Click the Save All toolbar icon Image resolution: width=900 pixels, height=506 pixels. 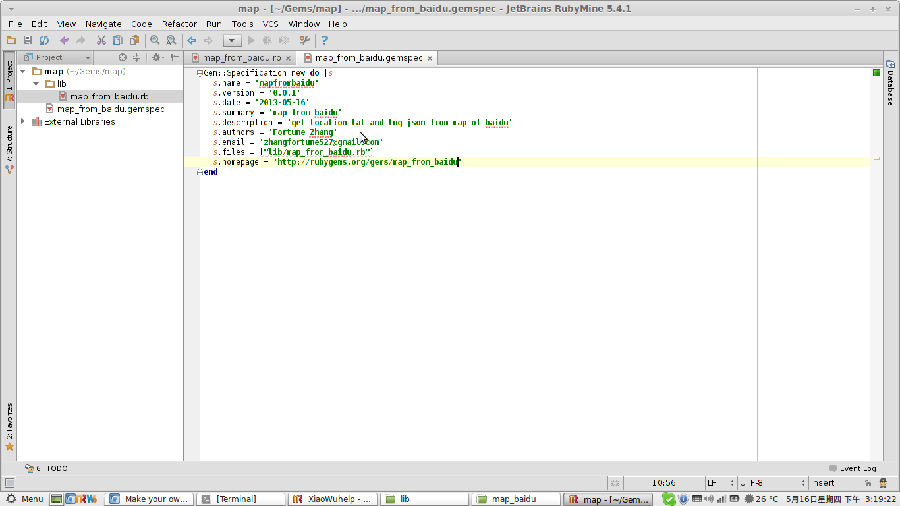28,40
